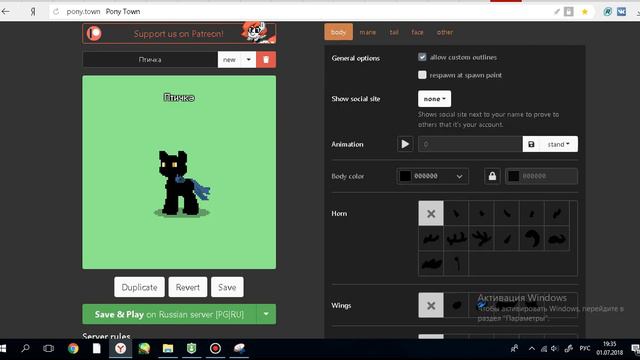This screenshot has width=640, height=360.
Task: Open File Explorer from taskbar
Action: [168, 349]
